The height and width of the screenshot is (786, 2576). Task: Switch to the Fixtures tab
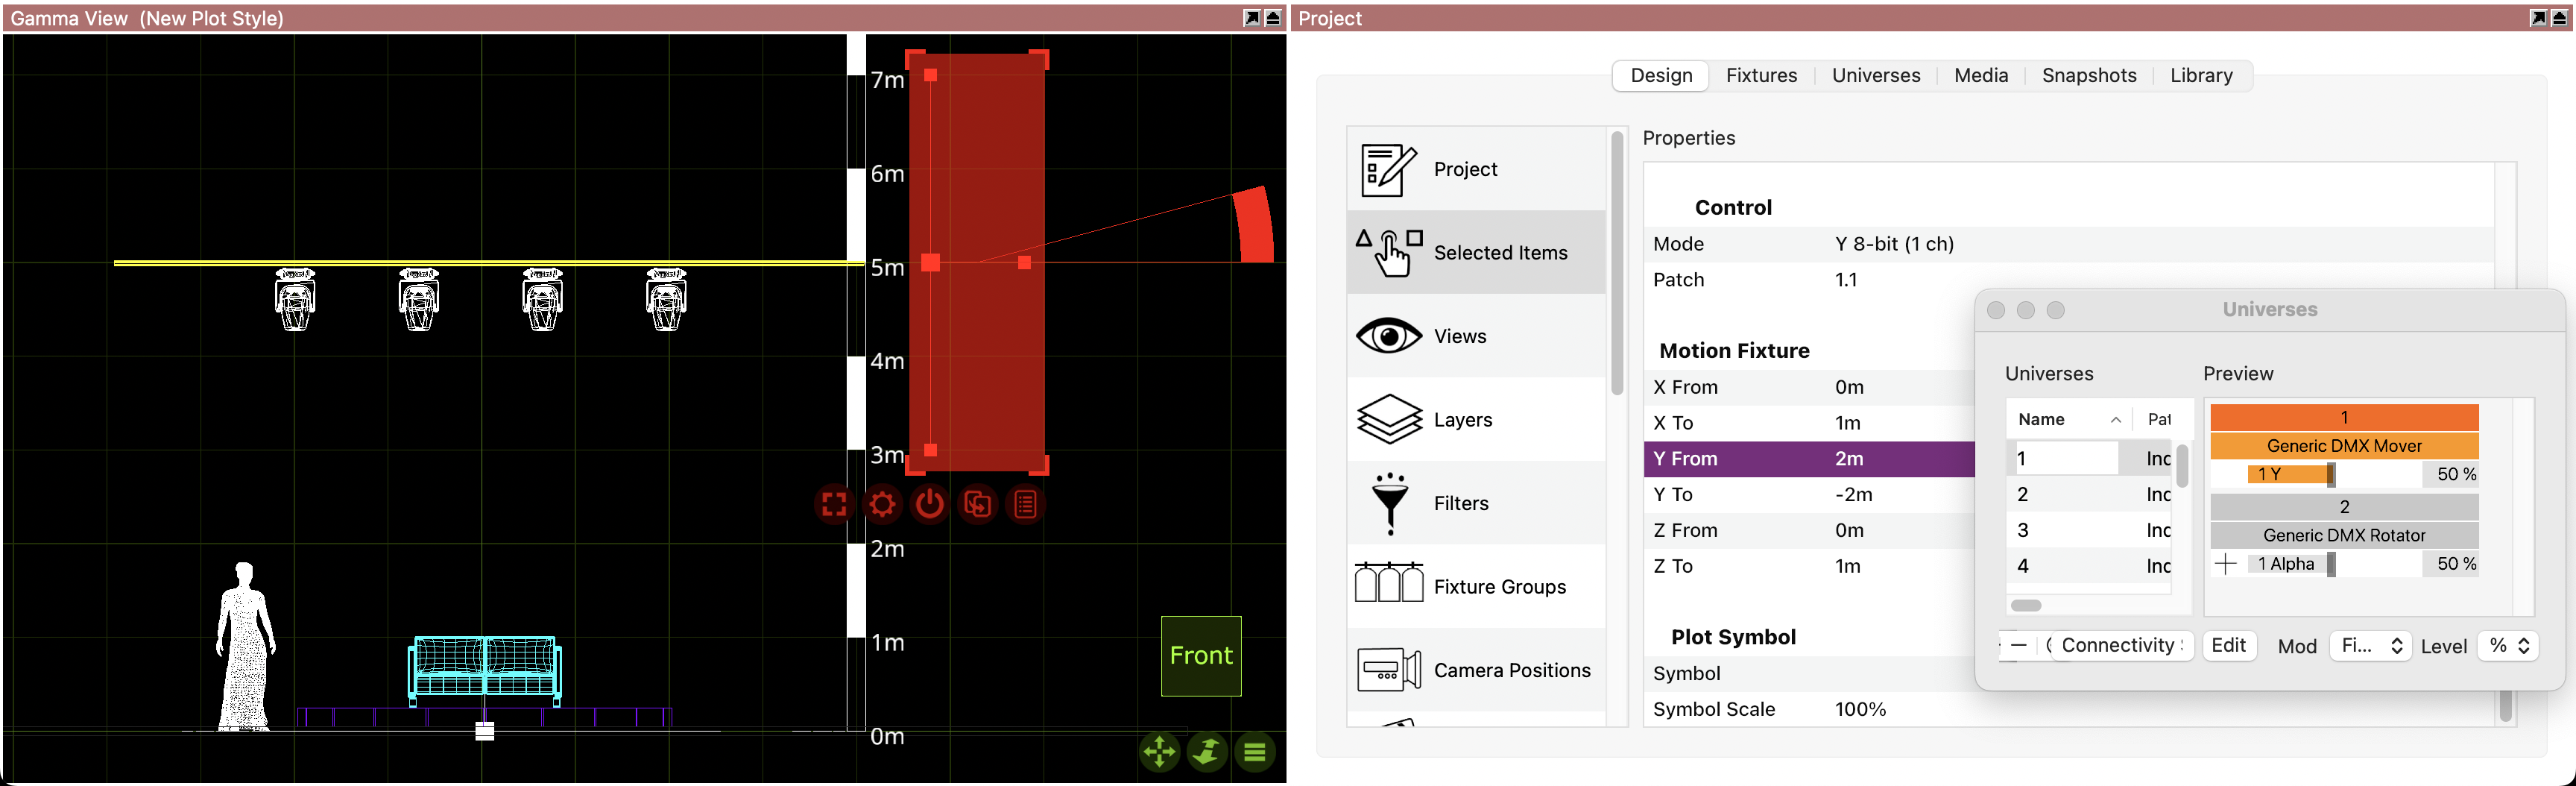(x=1760, y=76)
